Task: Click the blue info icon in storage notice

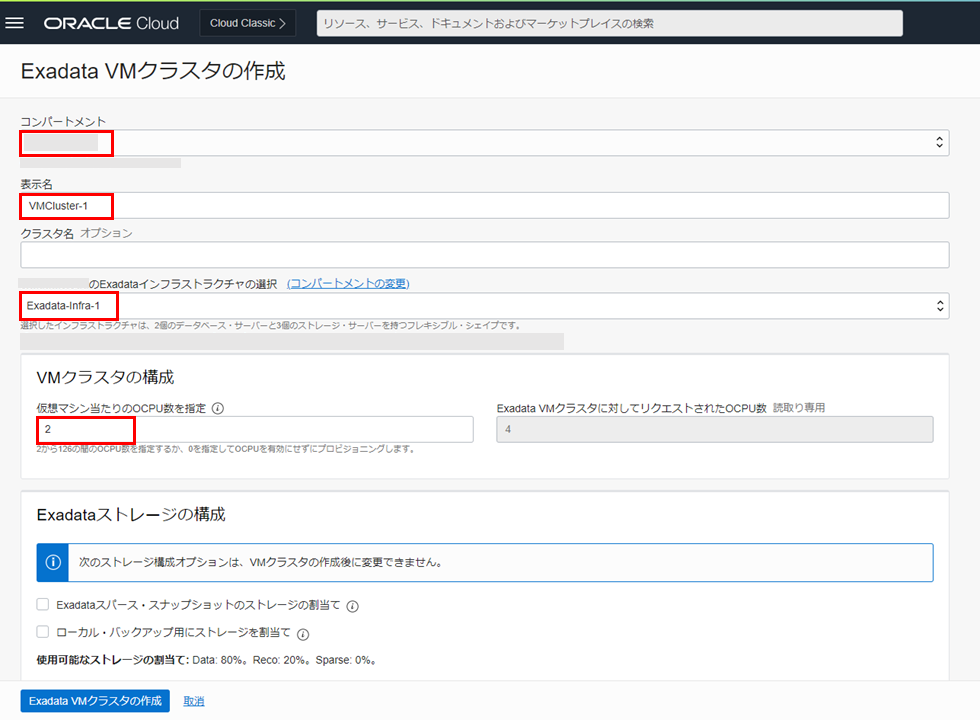Action: point(53,562)
